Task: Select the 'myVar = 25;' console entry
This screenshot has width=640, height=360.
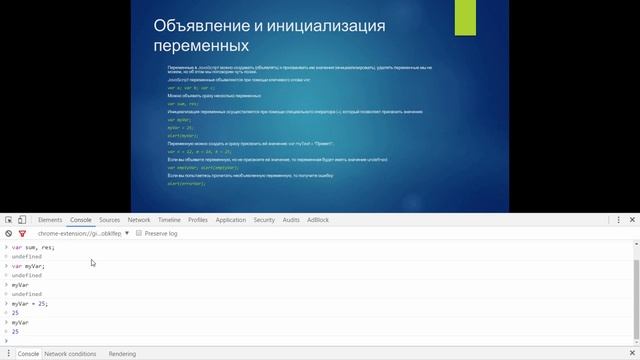Action: [30, 304]
